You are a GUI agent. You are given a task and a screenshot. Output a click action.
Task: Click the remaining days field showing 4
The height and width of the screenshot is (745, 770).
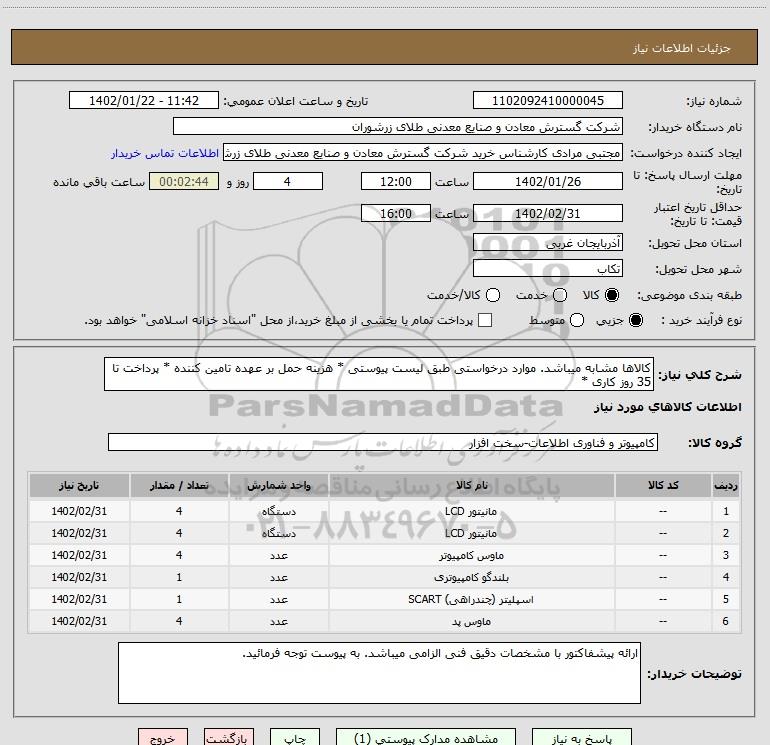coord(288,181)
